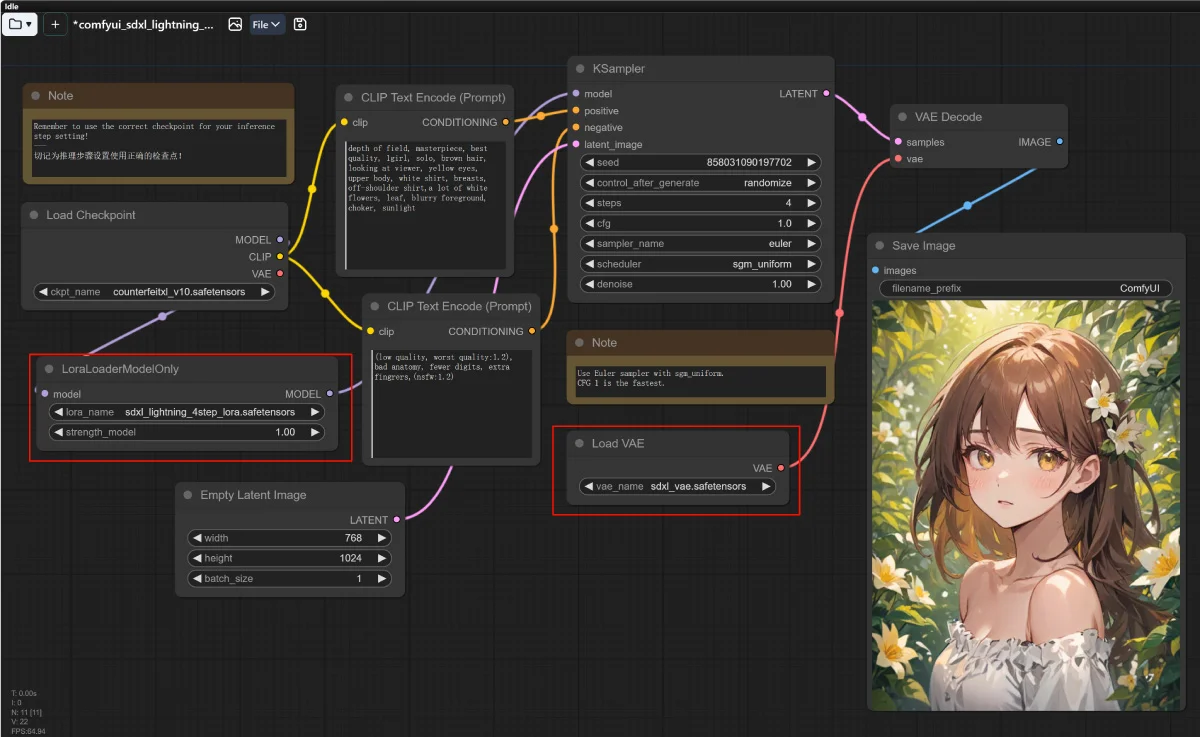Click the MODEL output port of Load Checkpoint
The height and width of the screenshot is (737, 1200).
click(x=280, y=240)
